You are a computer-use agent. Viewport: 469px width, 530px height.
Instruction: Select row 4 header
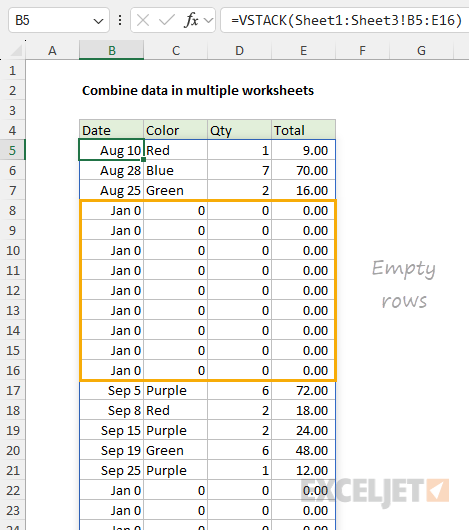pos(13,130)
